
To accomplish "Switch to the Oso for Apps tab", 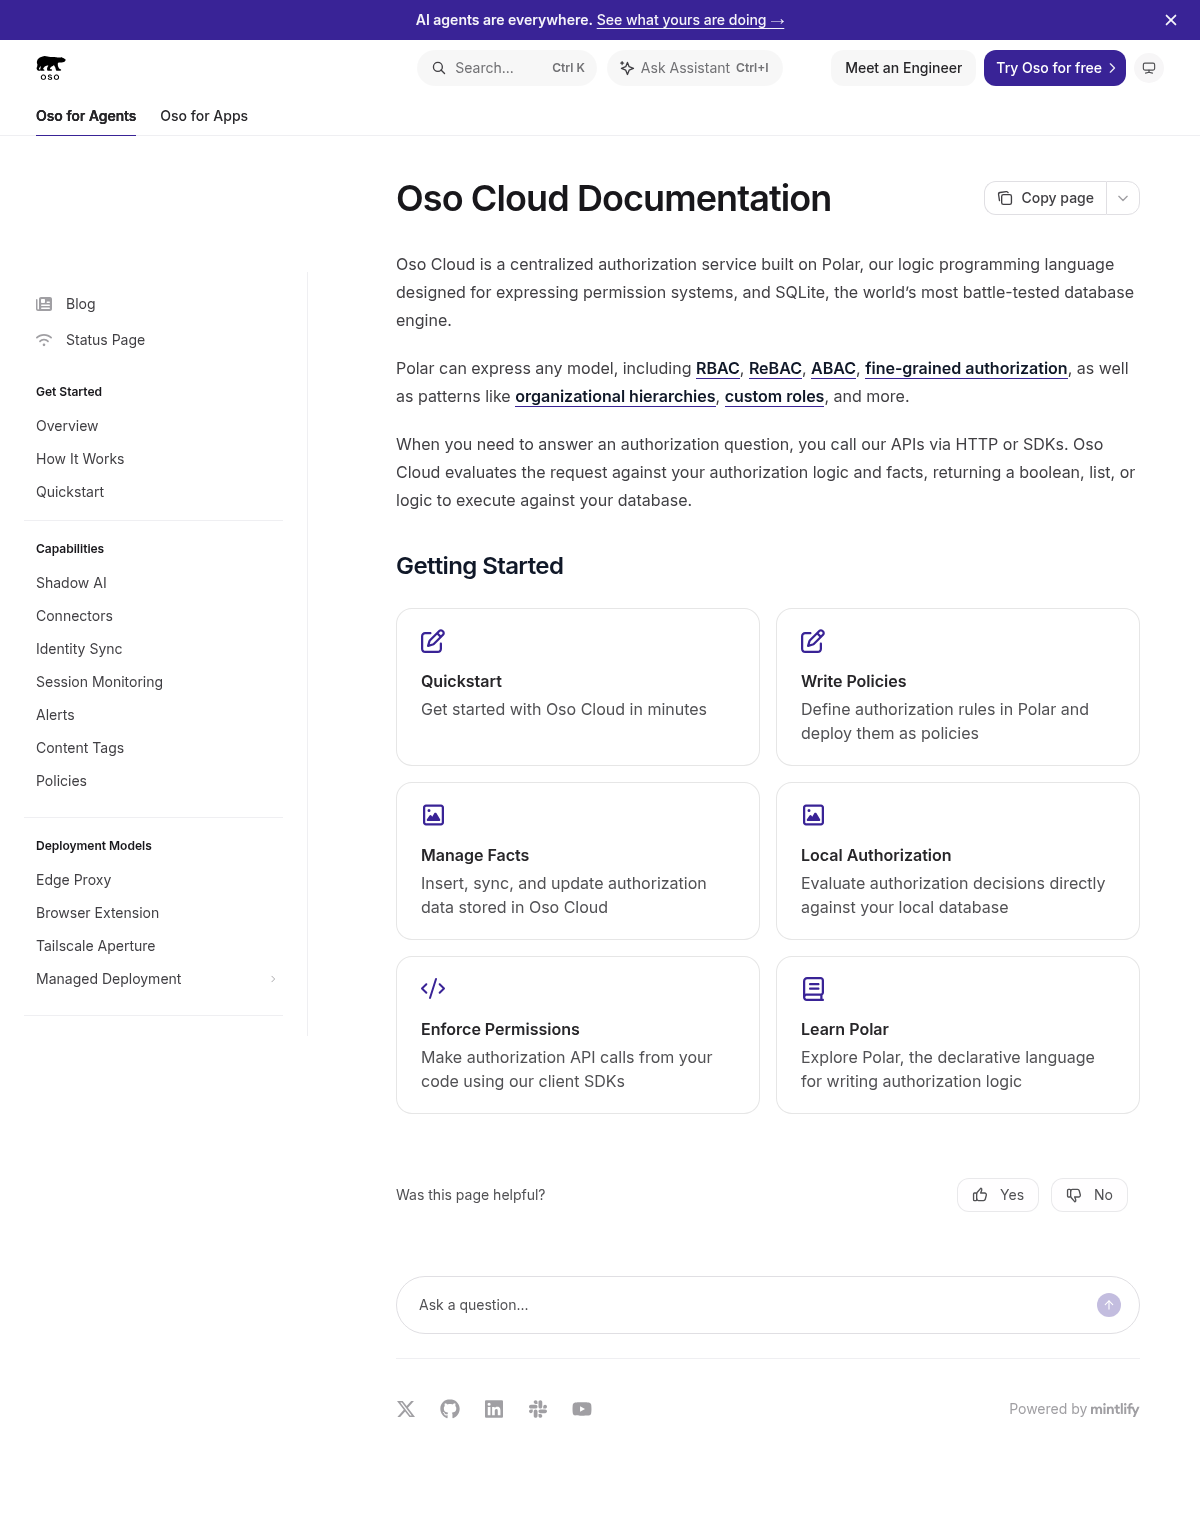I will [204, 116].
